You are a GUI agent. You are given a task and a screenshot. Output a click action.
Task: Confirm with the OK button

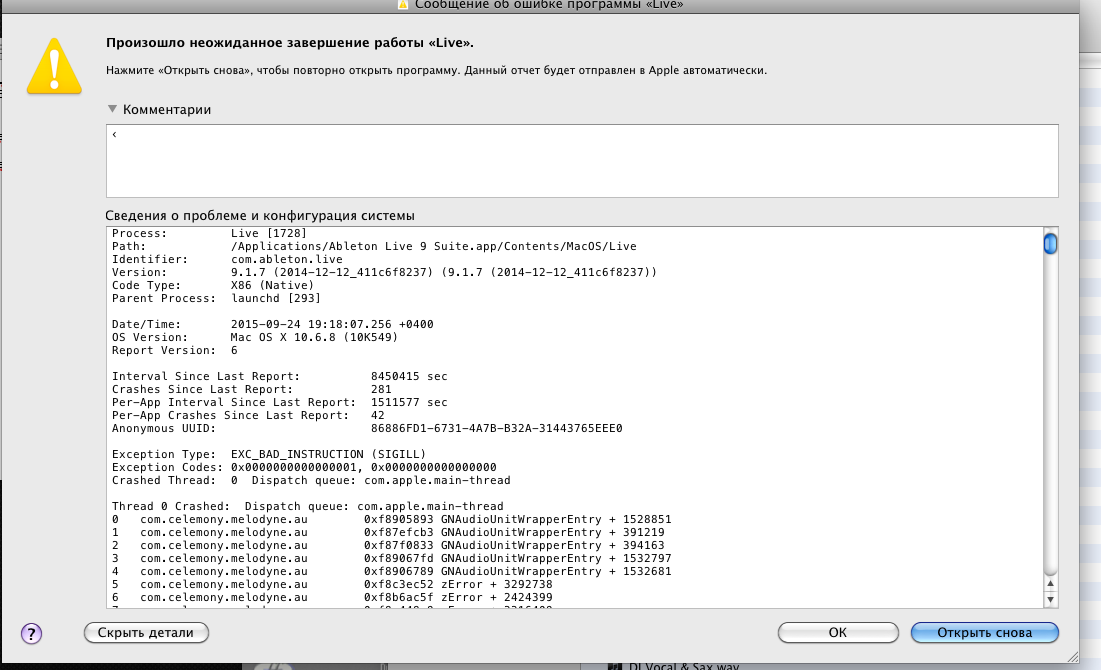[838, 633]
